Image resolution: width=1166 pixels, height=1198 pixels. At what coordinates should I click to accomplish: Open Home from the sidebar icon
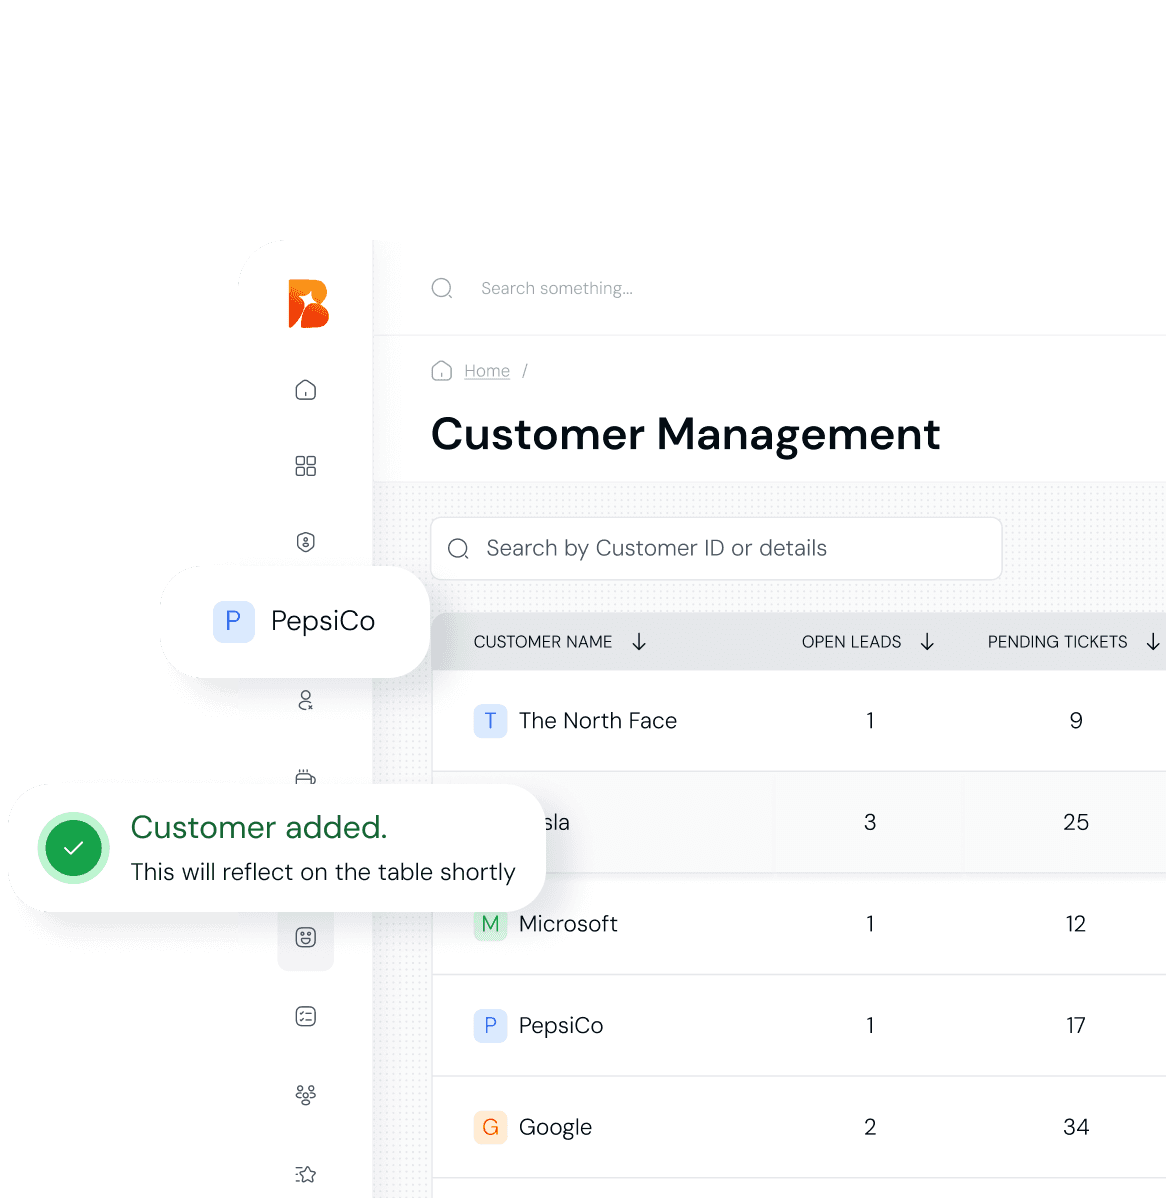click(x=306, y=390)
